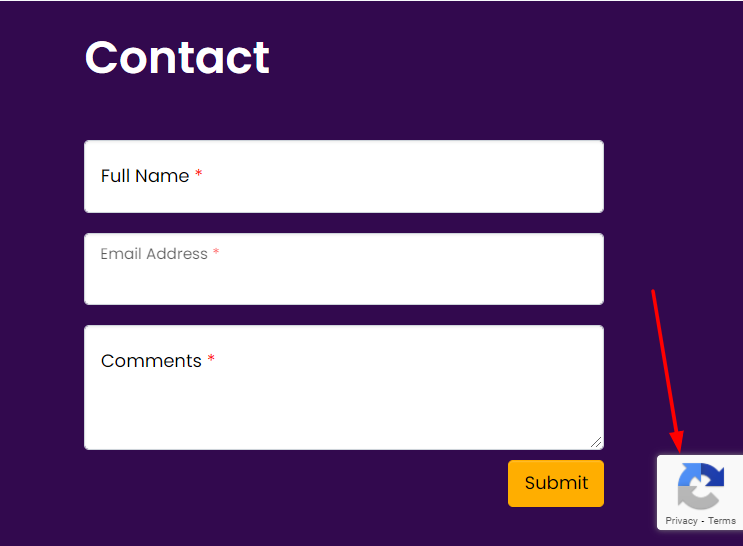
Task: Click the Comments label text
Action: tap(151, 361)
